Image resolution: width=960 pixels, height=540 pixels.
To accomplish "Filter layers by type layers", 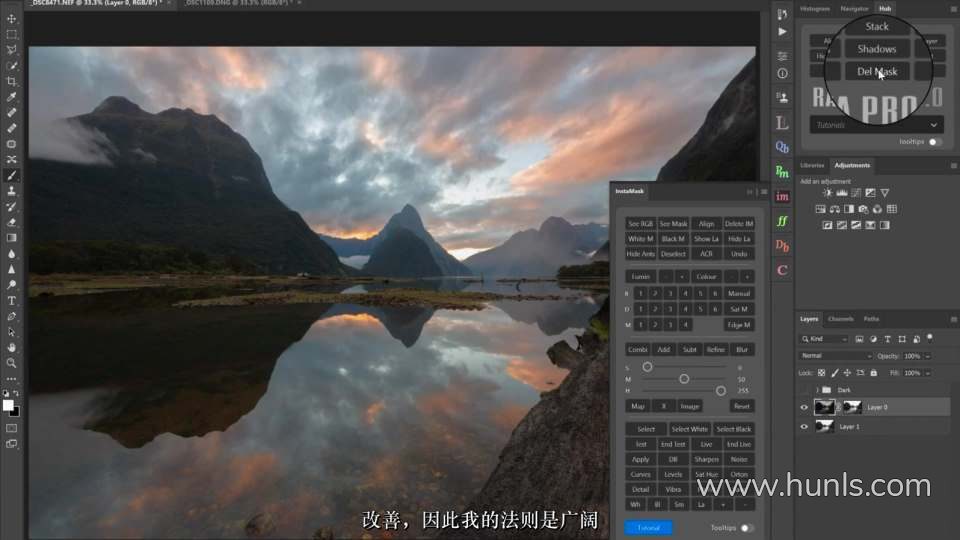I will pos(887,339).
